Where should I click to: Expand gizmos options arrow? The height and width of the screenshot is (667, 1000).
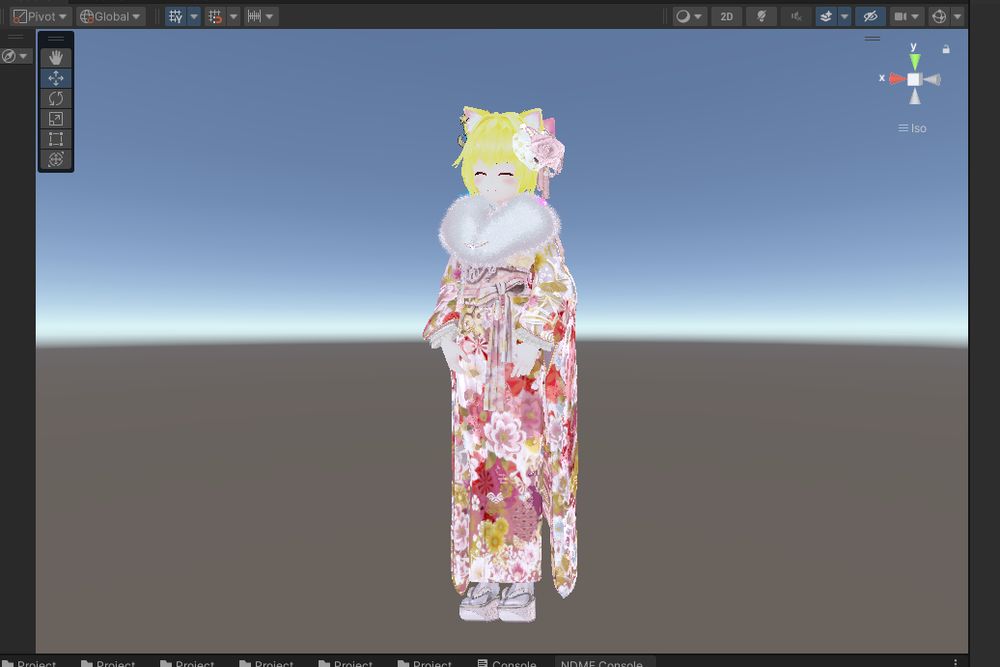(x=957, y=17)
